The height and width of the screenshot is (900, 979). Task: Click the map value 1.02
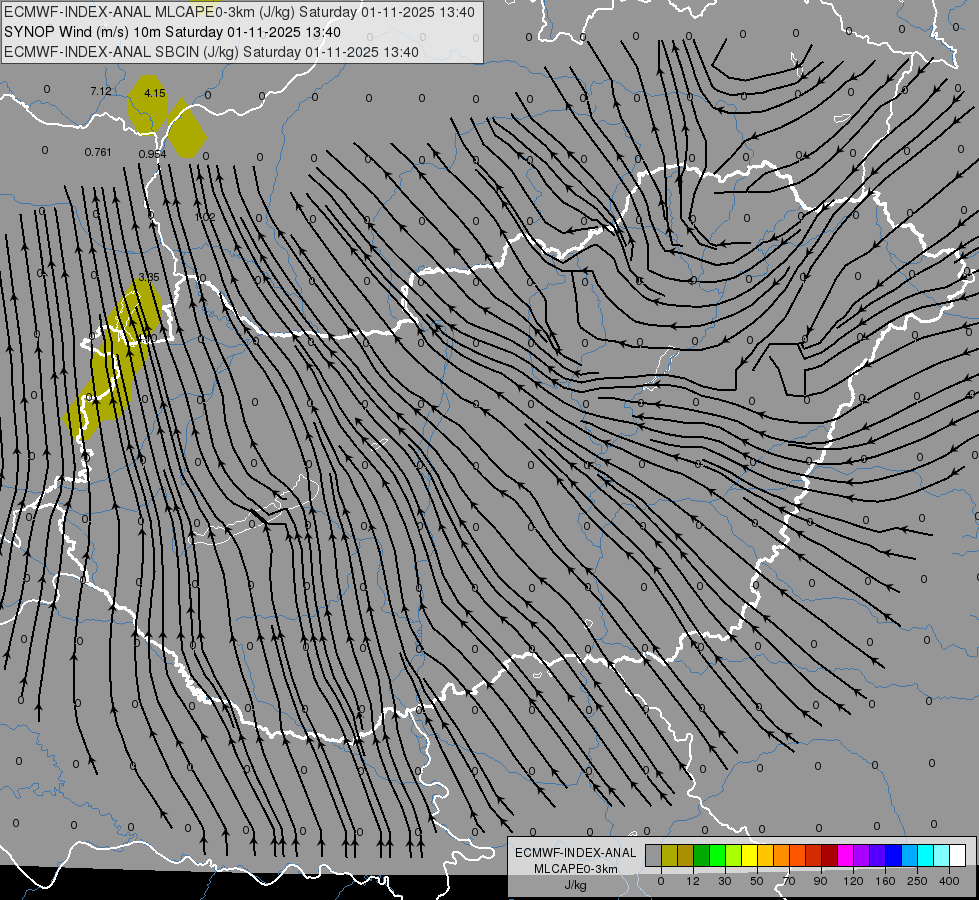pos(205,217)
